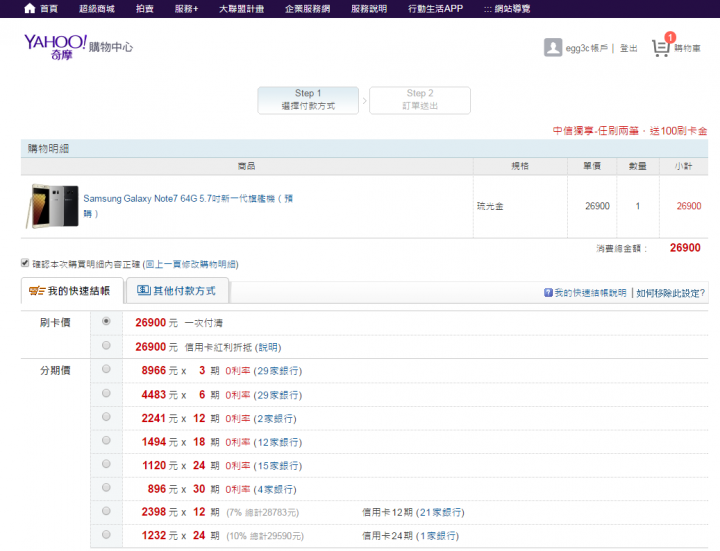Select the 8966元 x 3期 installment option
Viewport: 720px width, 551px height.
click(x=106, y=370)
